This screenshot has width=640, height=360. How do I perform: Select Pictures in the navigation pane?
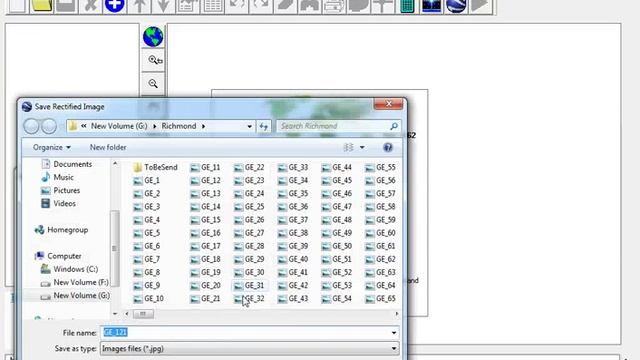[60, 190]
